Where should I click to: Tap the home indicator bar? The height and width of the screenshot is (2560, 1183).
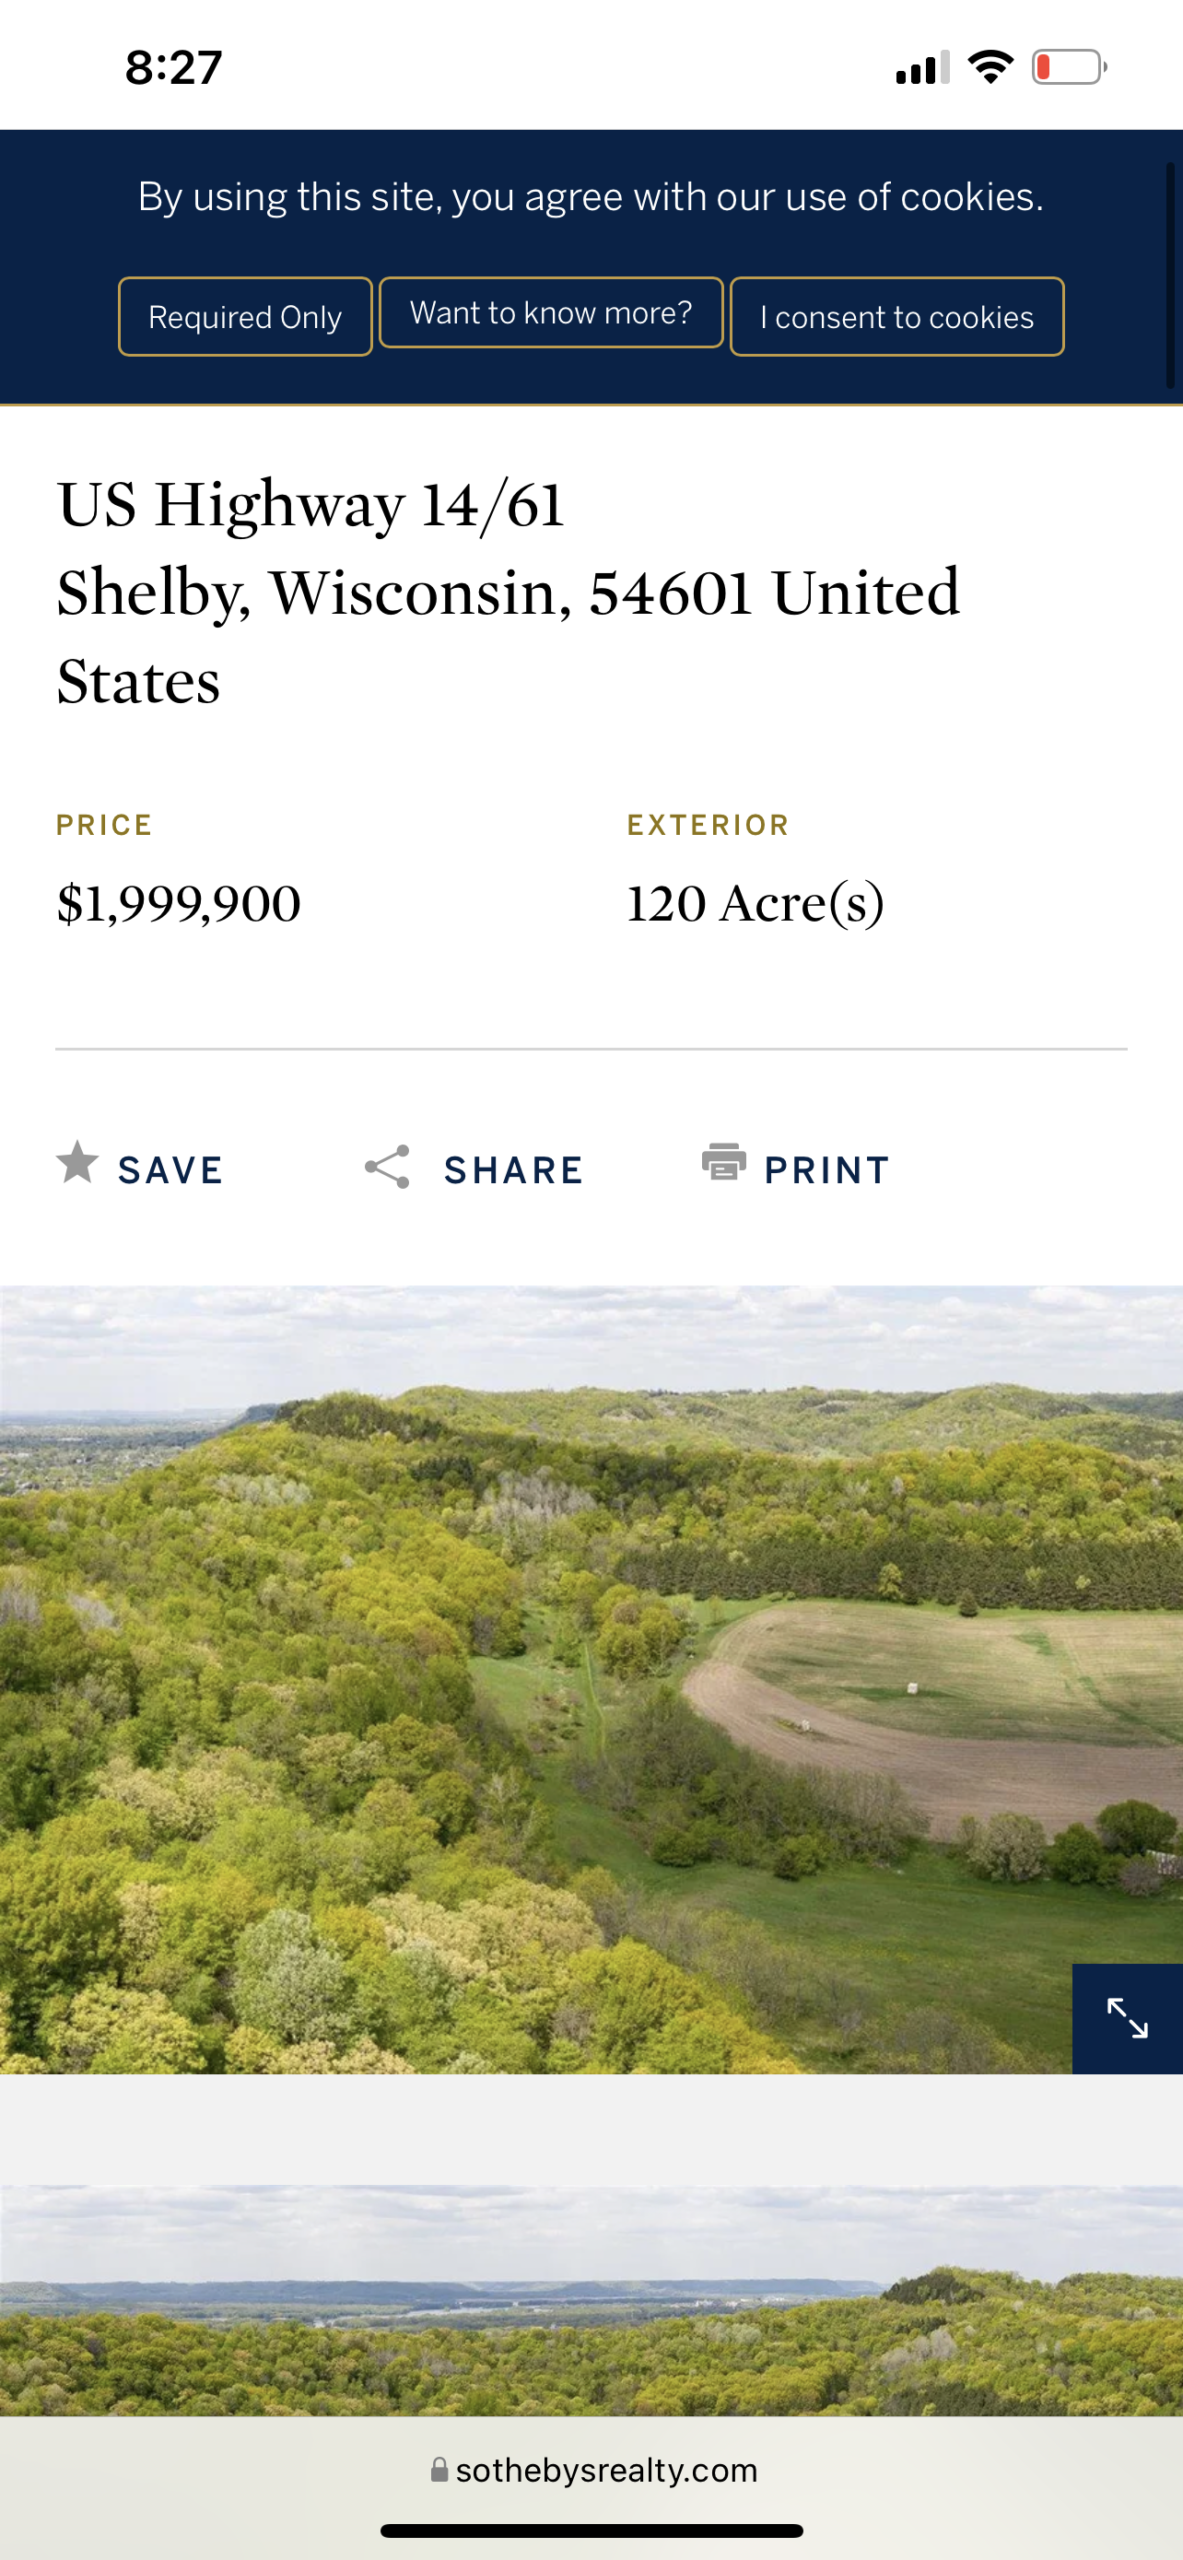(x=591, y=2531)
